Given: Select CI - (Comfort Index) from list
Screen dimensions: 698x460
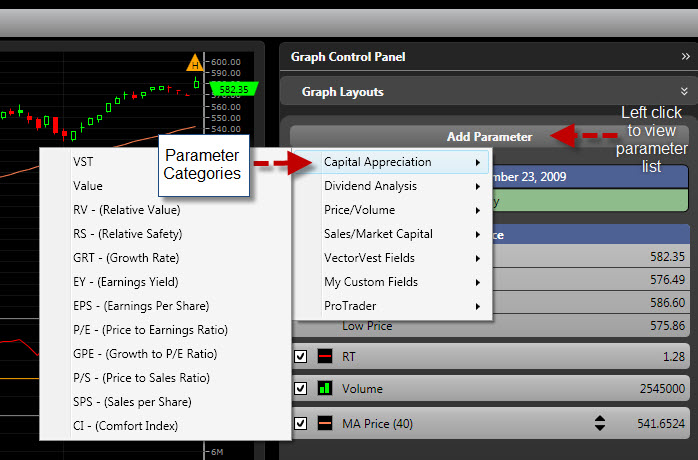Looking at the screenshot, I should click(125, 426).
